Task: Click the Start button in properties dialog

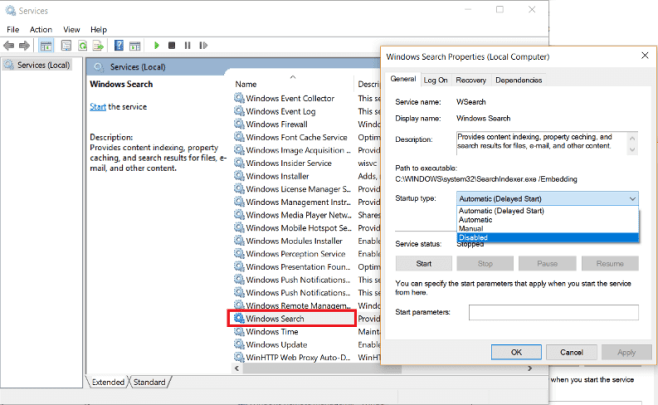Action: click(424, 264)
